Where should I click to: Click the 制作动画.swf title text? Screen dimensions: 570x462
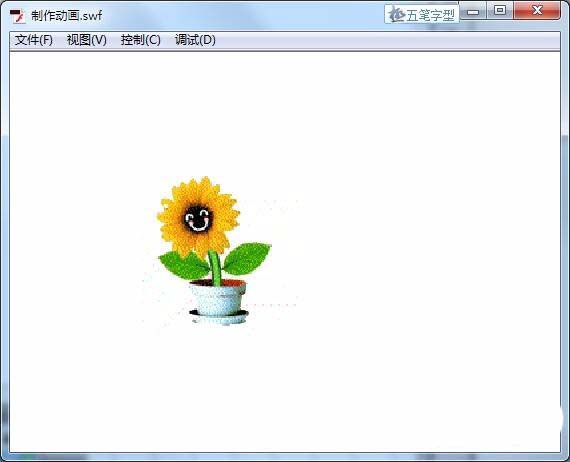pos(67,16)
